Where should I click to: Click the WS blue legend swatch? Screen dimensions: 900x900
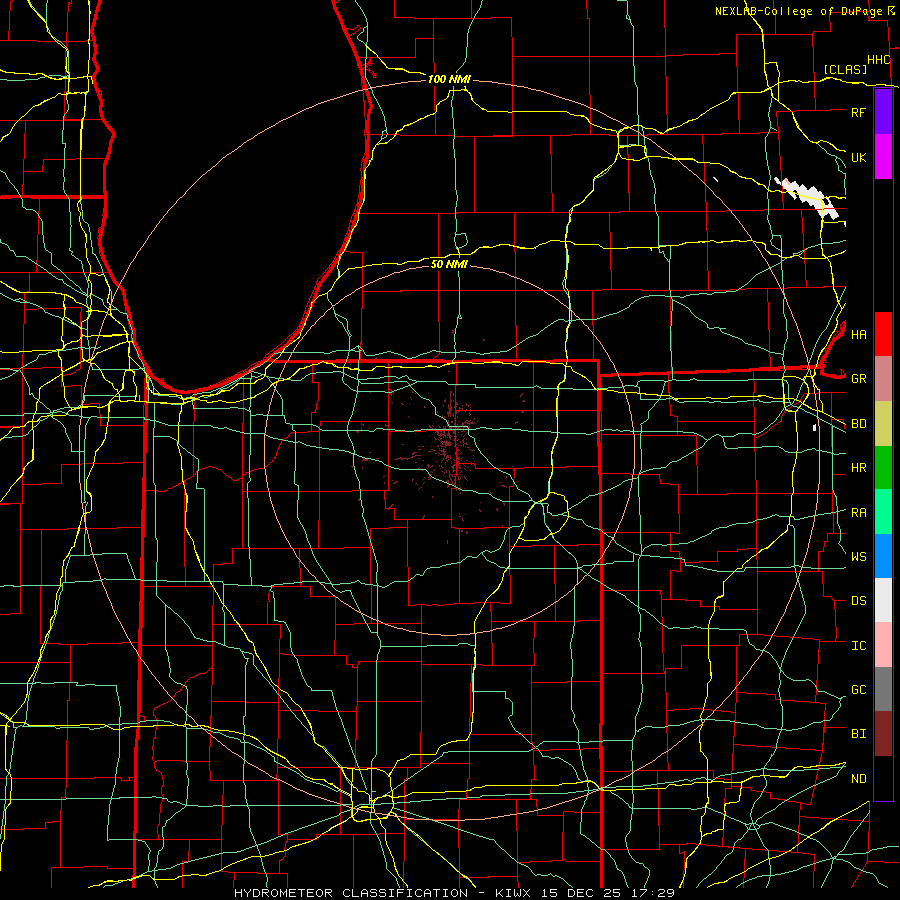pyautogui.click(x=883, y=556)
